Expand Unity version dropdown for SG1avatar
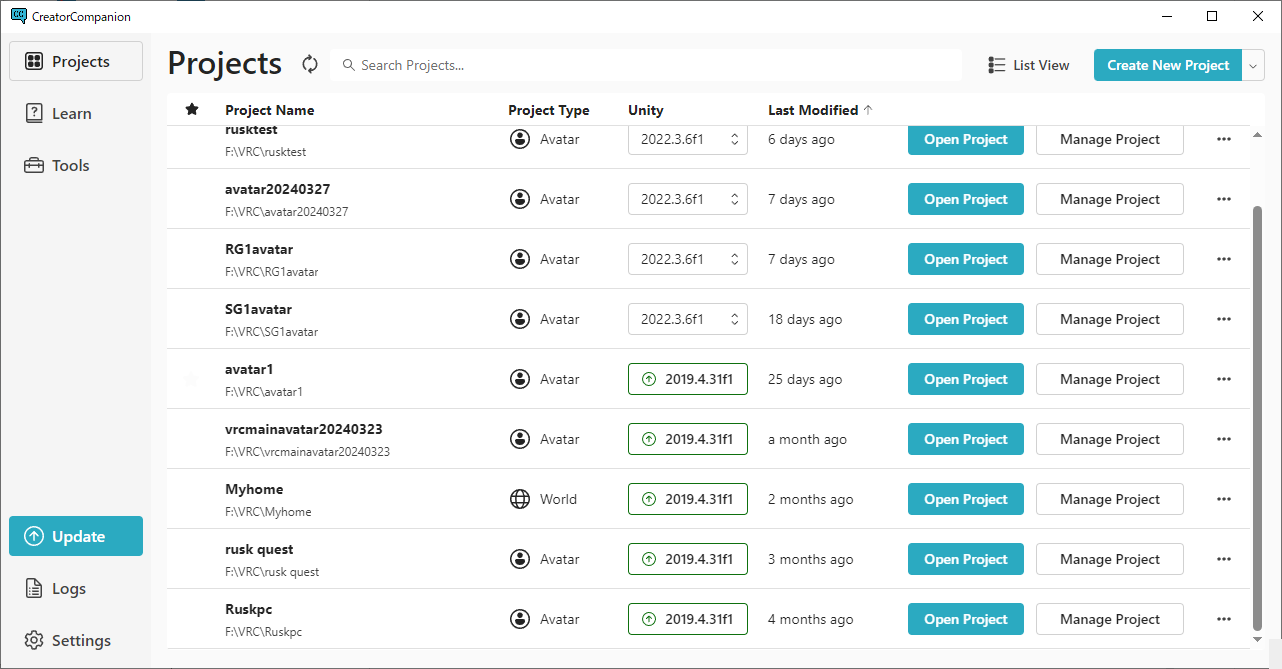The width and height of the screenshot is (1282, 669). tap(735, 319)
